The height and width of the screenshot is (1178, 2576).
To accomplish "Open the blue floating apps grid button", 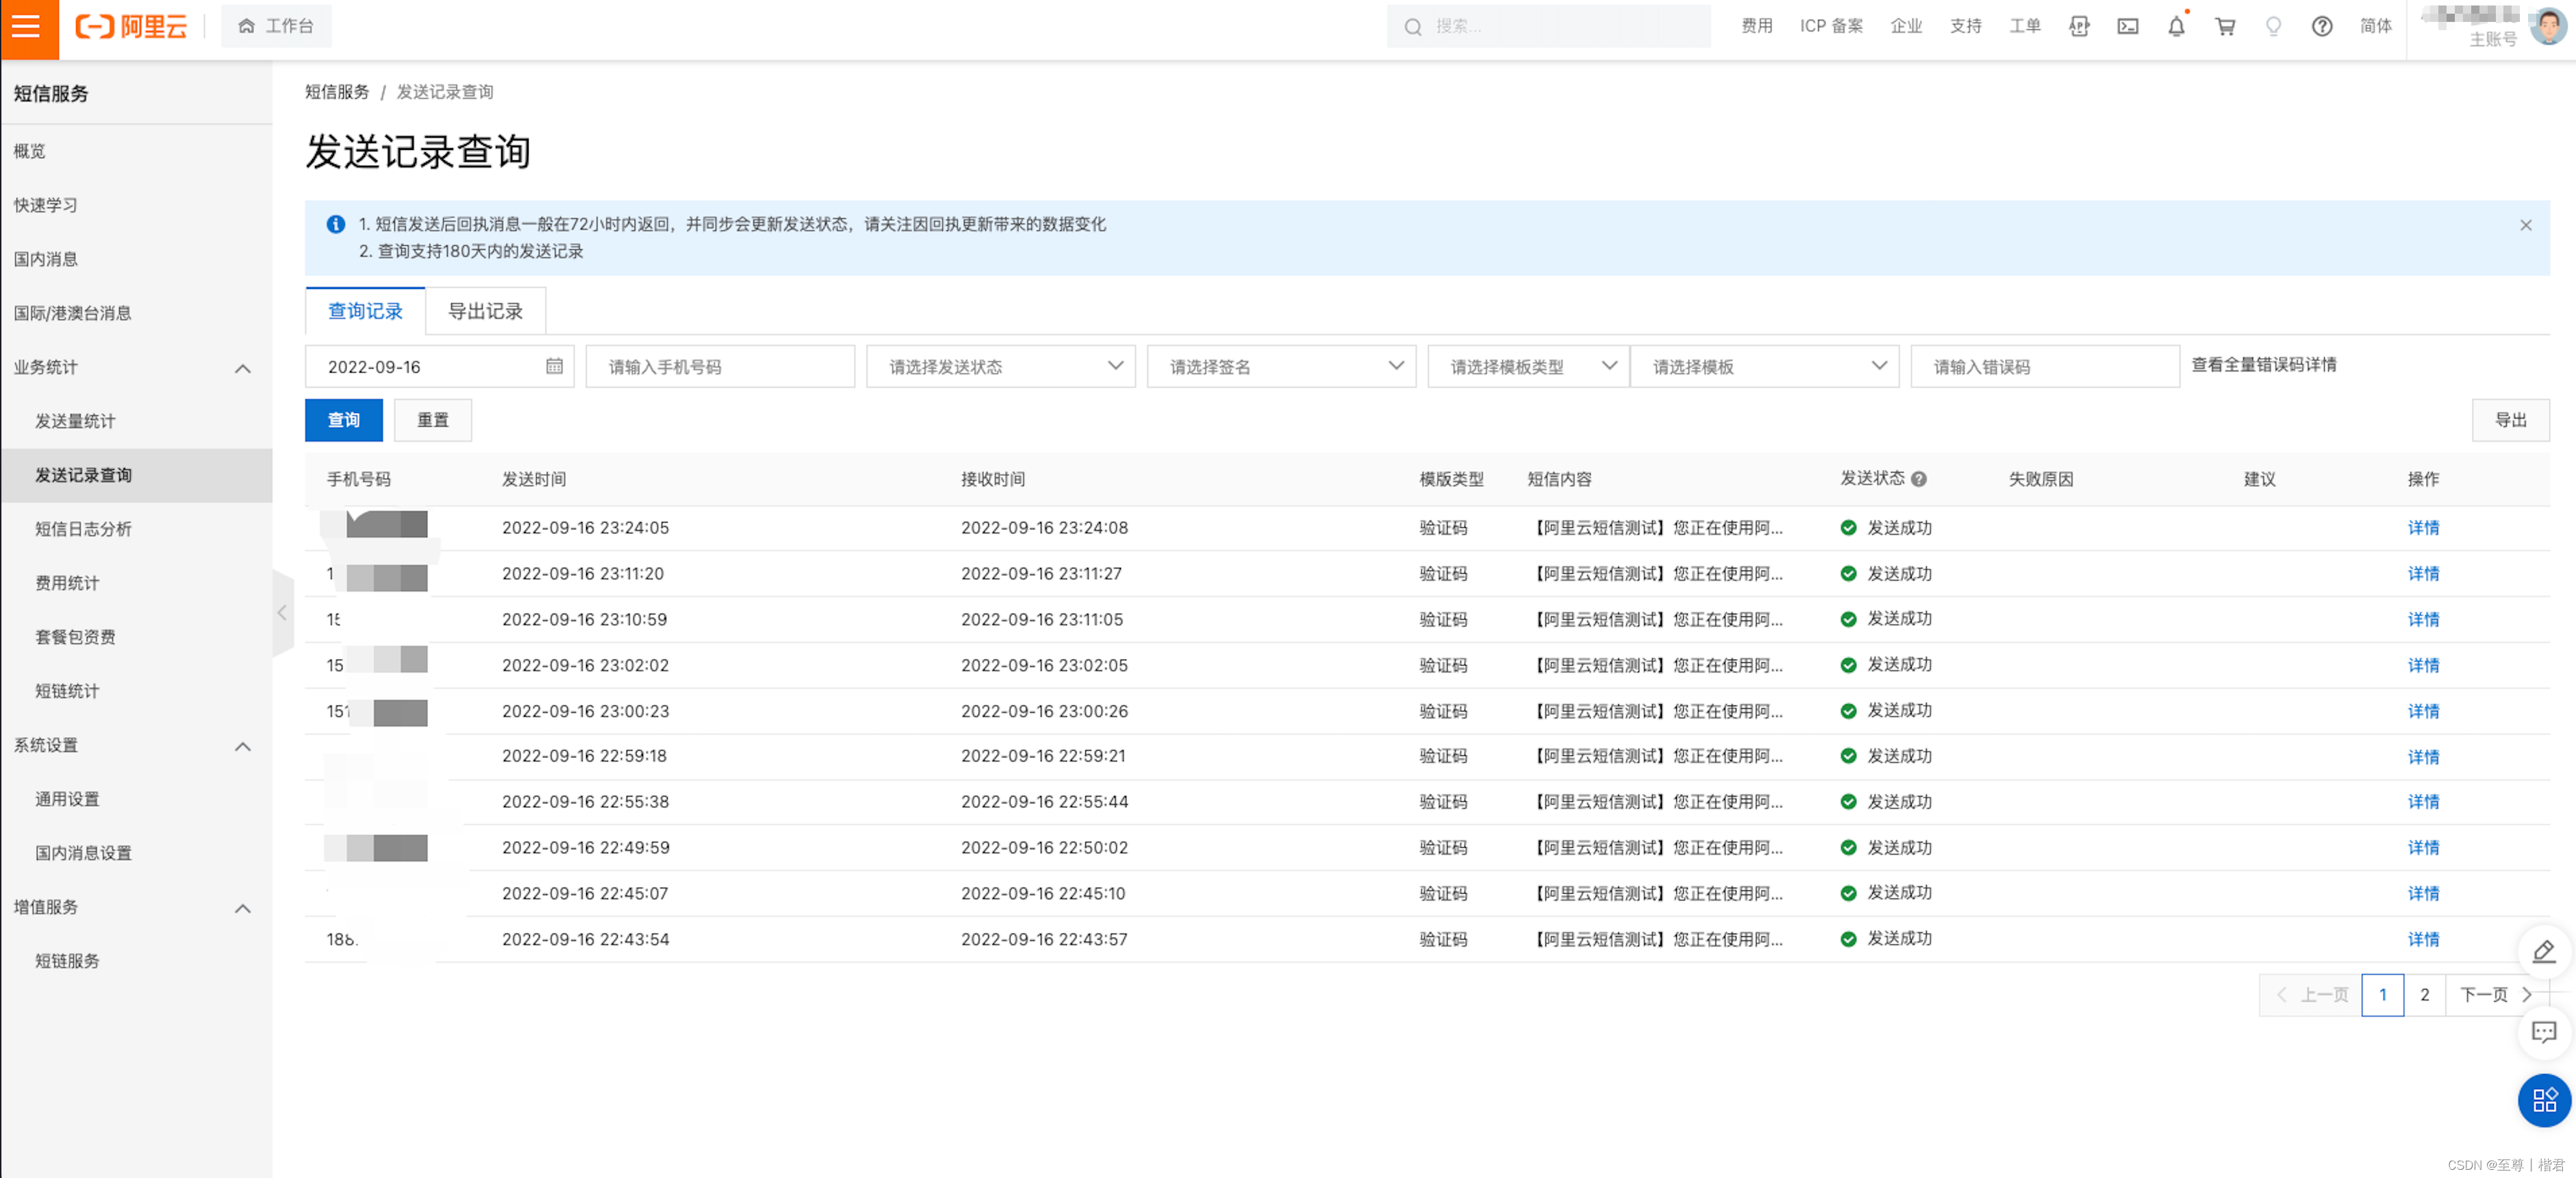I will 2544,1100.
